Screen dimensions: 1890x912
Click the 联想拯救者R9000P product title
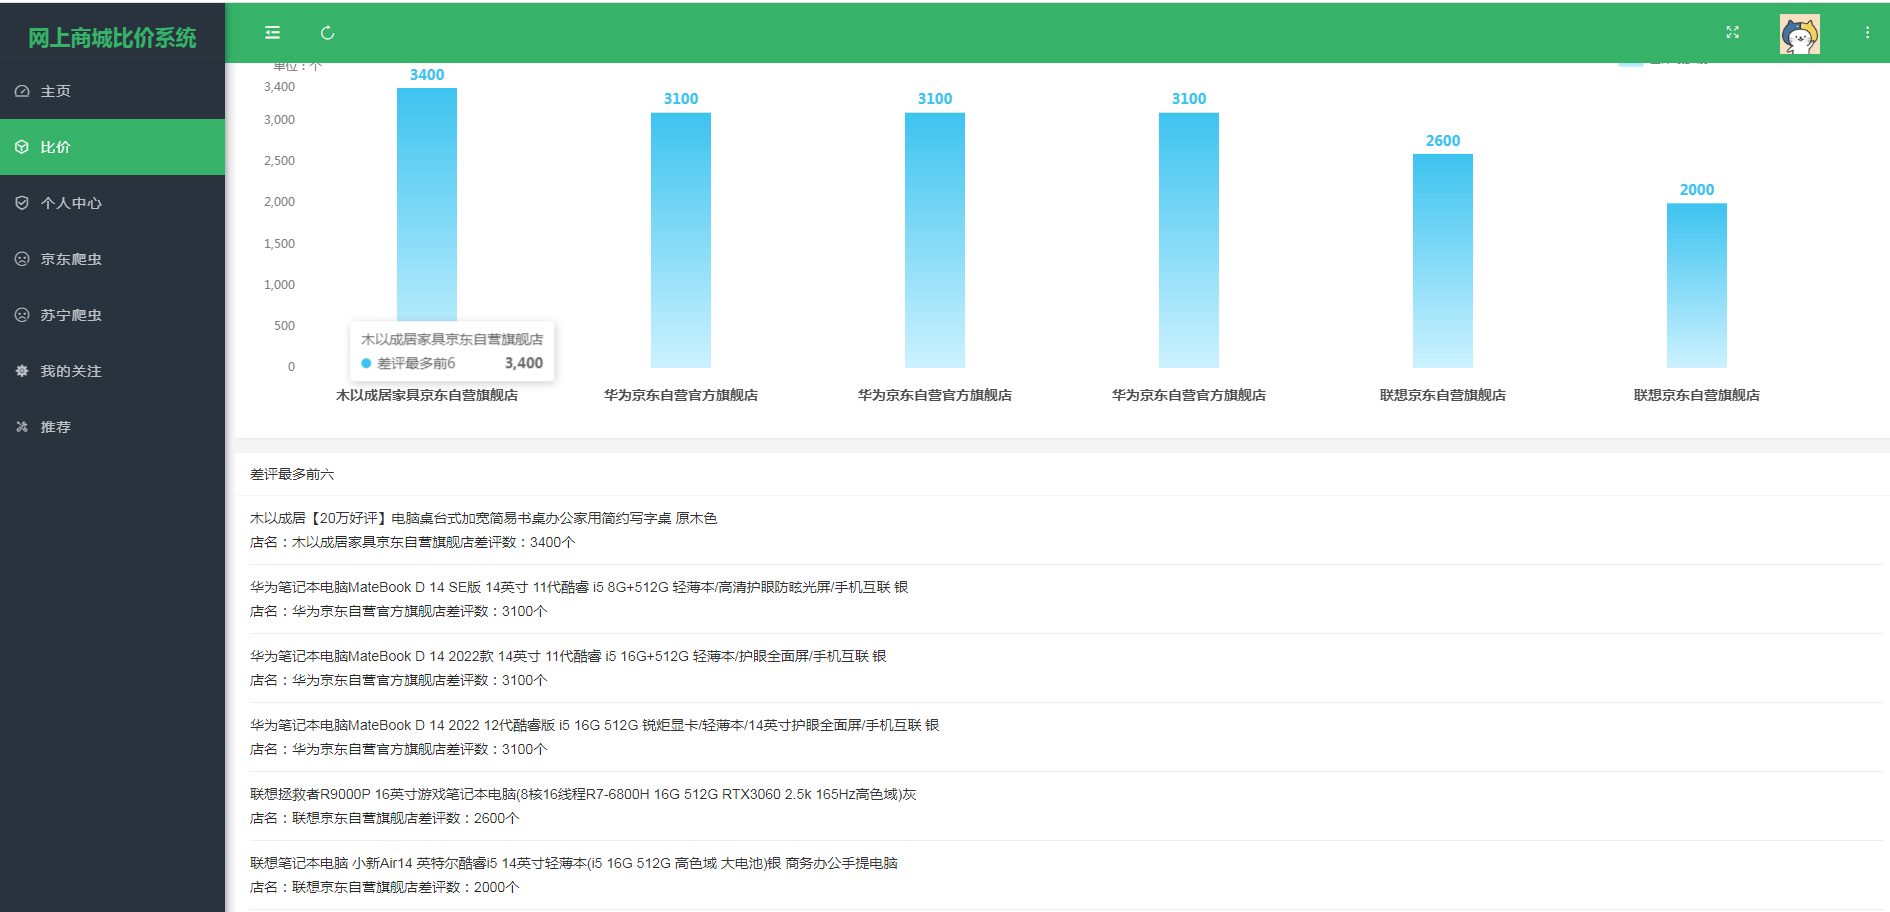pyautogui.click(x=583, y=794)
